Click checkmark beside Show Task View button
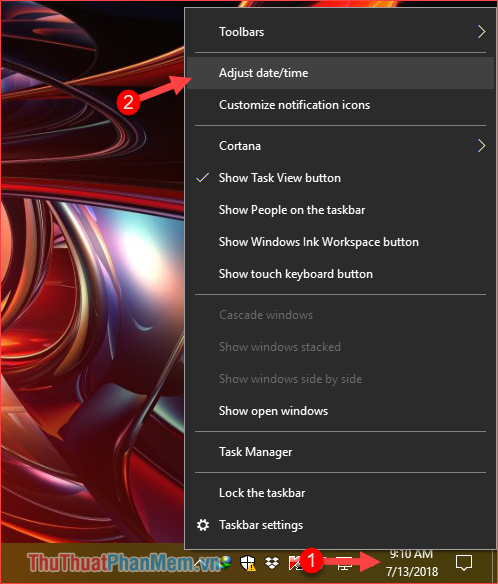498x584 pixels. (203, 178)
